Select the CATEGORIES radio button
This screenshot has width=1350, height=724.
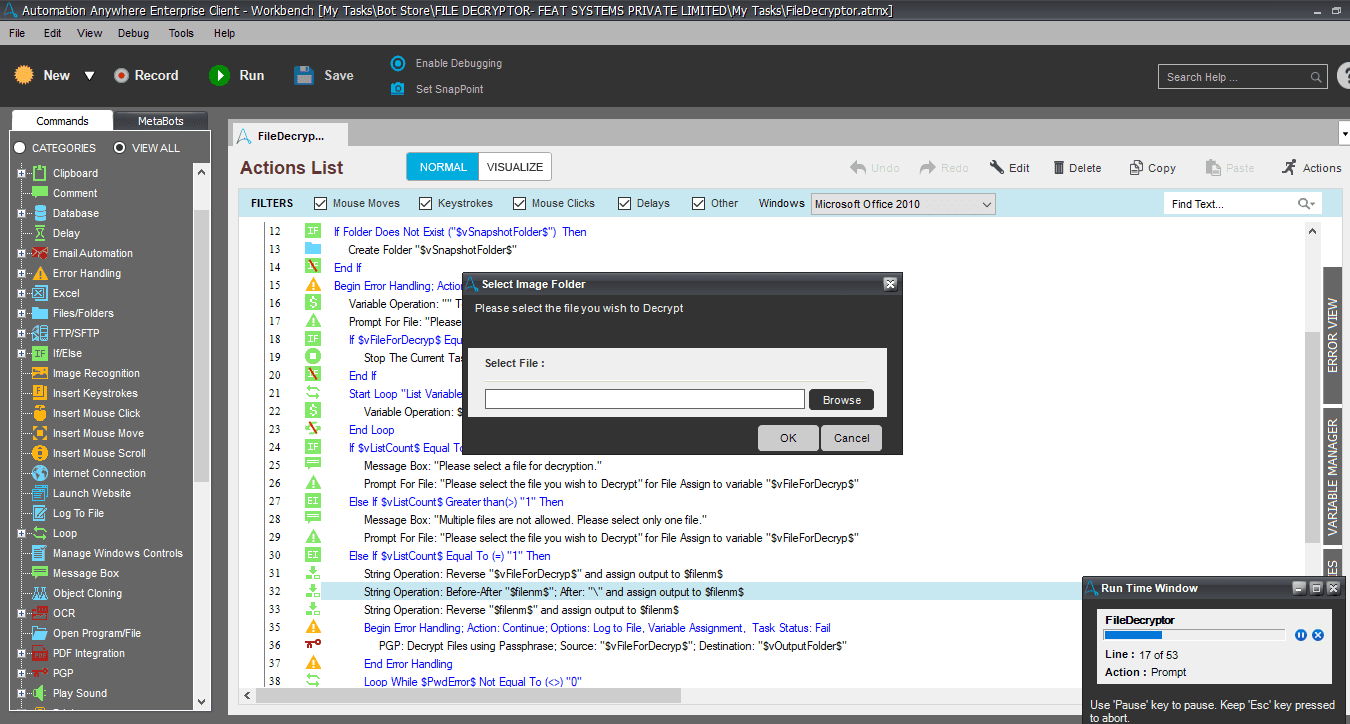click(20, 148)
